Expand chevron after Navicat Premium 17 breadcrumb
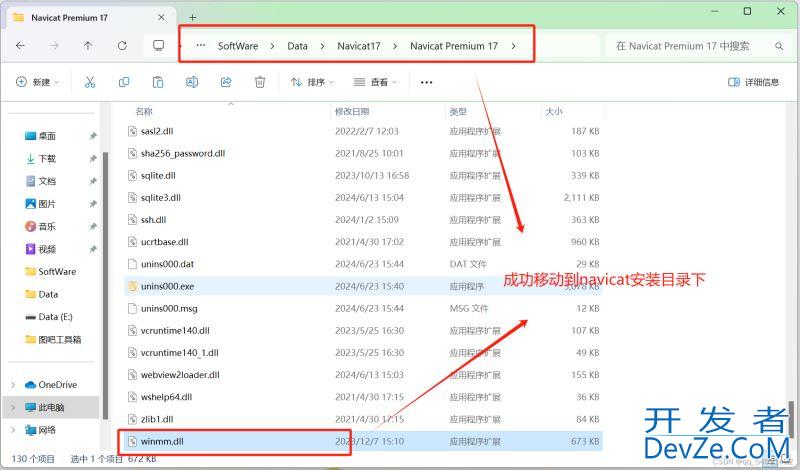 click(x=513, y=46)
